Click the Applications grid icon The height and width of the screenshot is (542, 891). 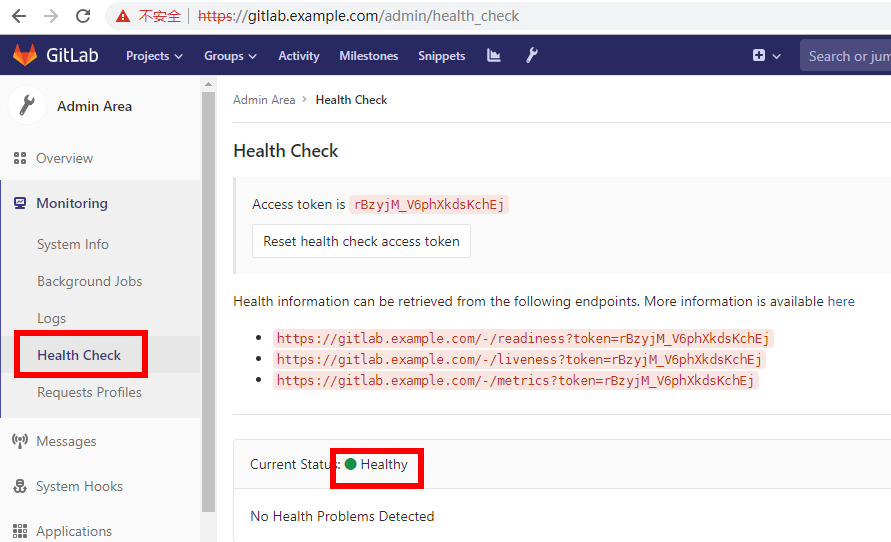pos(20,531)
